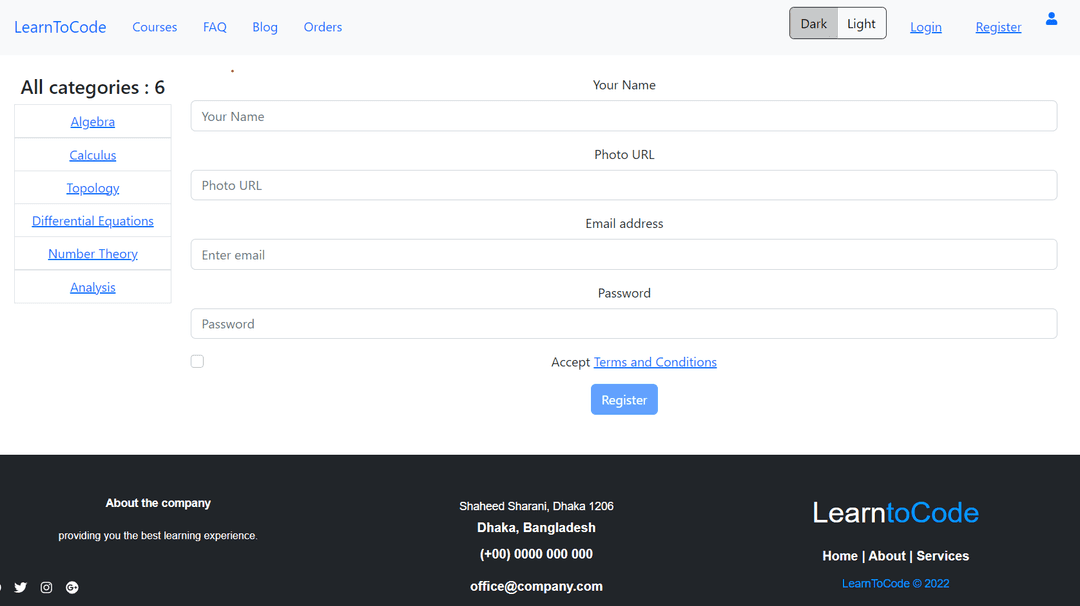Go to the Login page
Viewport: 1080px width, 606px height.
pos(925,27)
